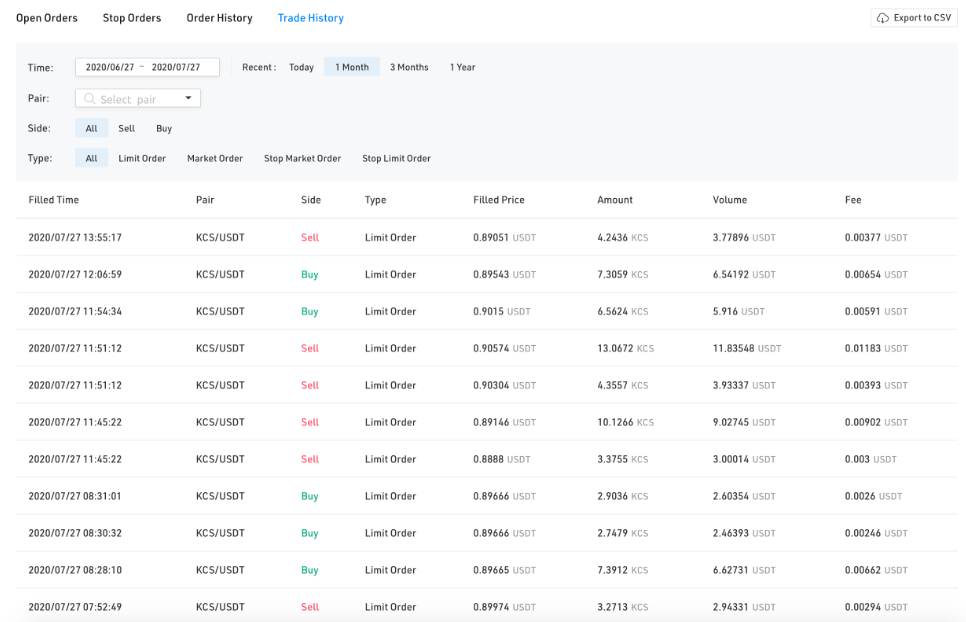This screenshot has width=966, height=622.
Task: Open the date range picker field
Action: pos(147,67)
